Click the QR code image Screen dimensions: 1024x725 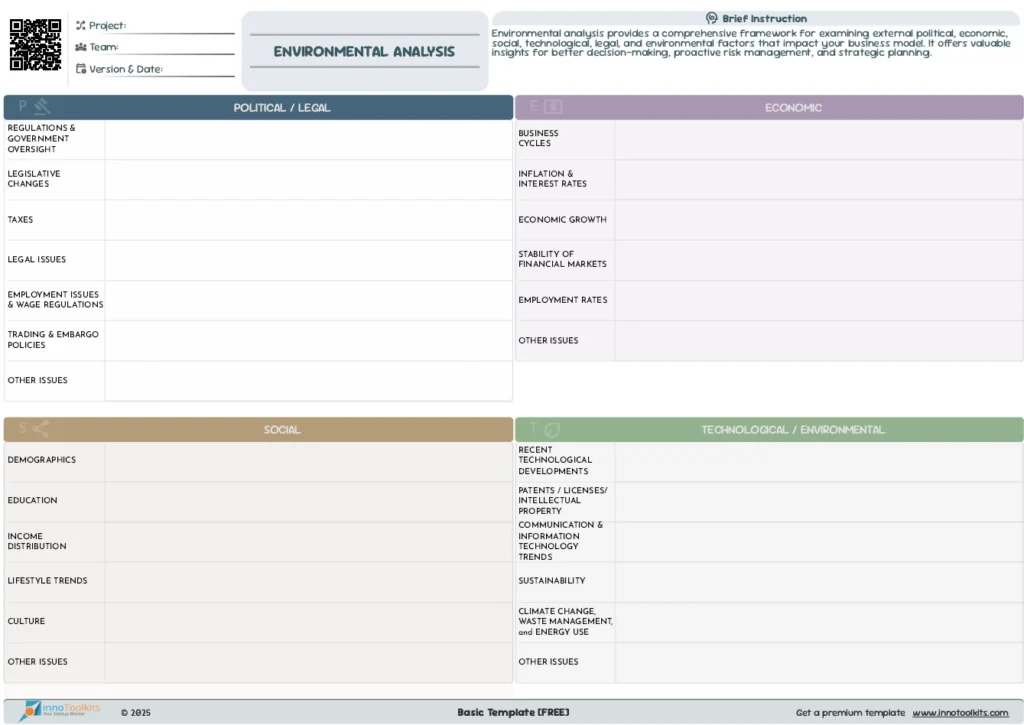pos(35,45)
